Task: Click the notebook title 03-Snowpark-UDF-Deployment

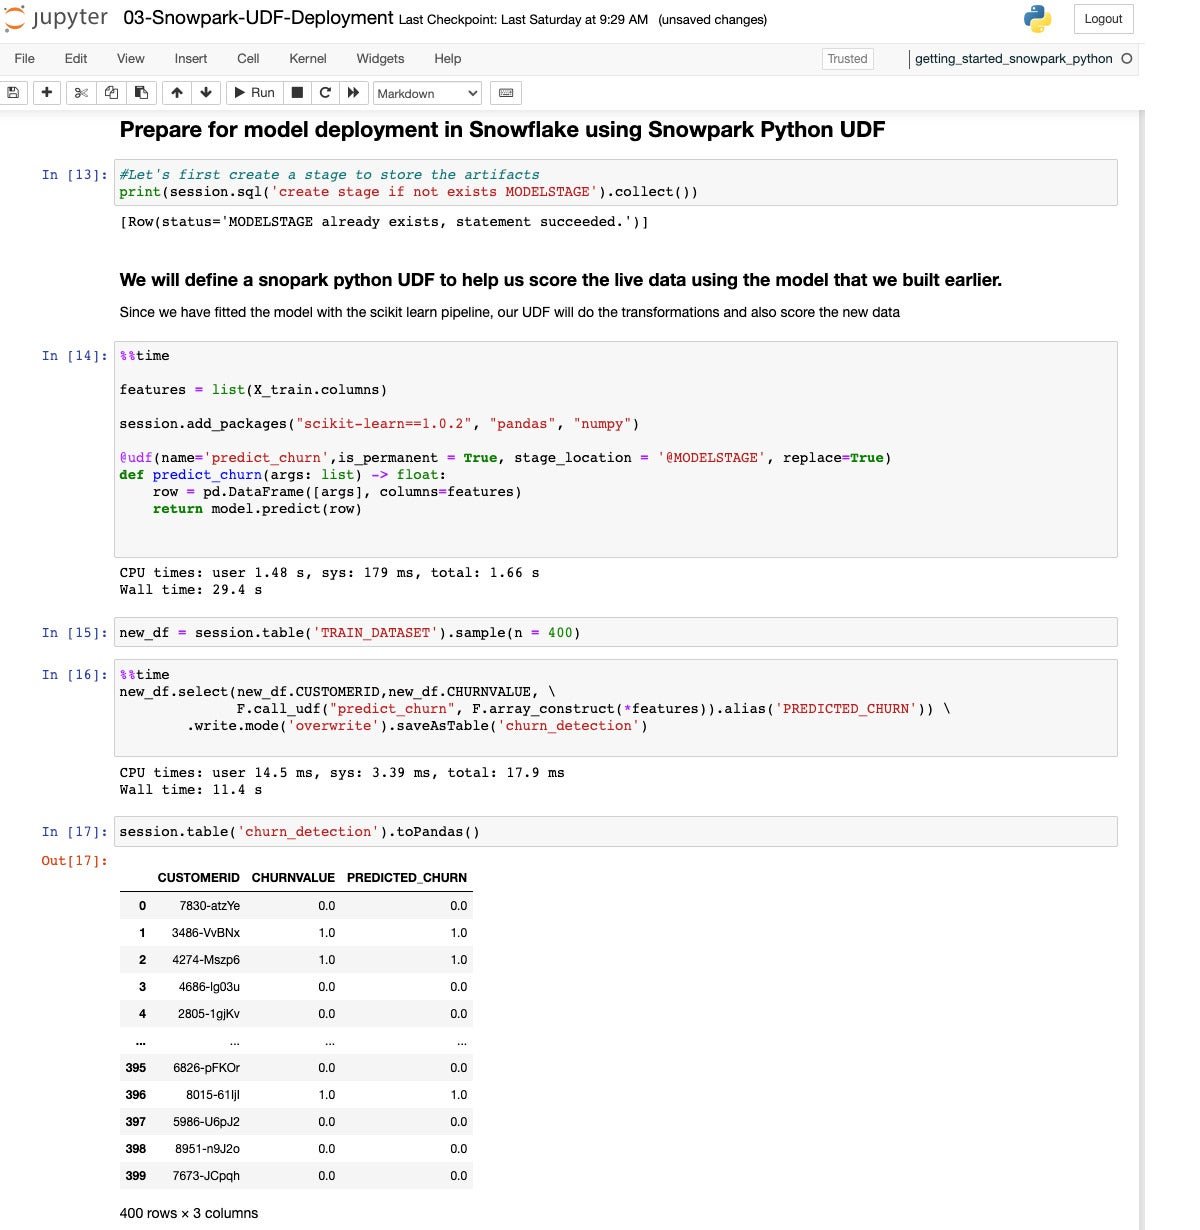Action: pyautogui.click(x=258, y=18)
